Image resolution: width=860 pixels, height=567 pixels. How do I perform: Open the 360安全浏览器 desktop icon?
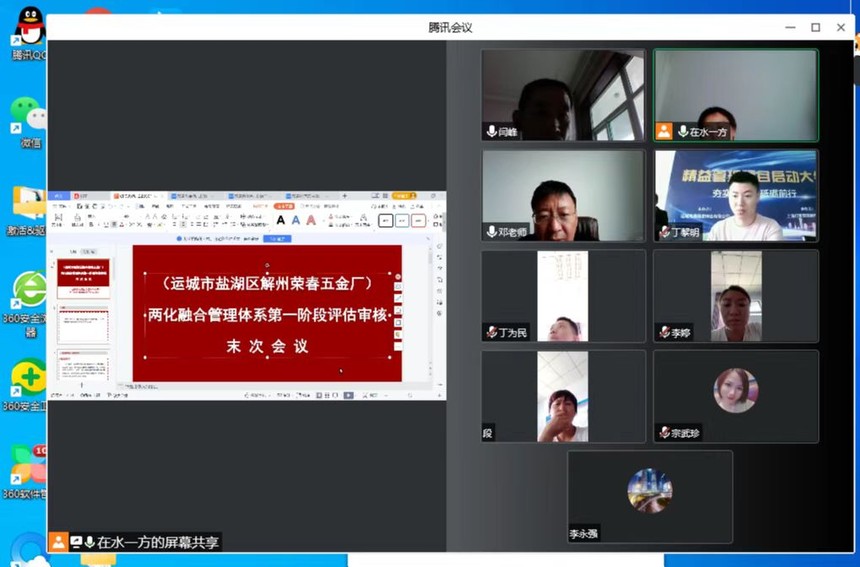pyautogui.click(x=31, y=290)
